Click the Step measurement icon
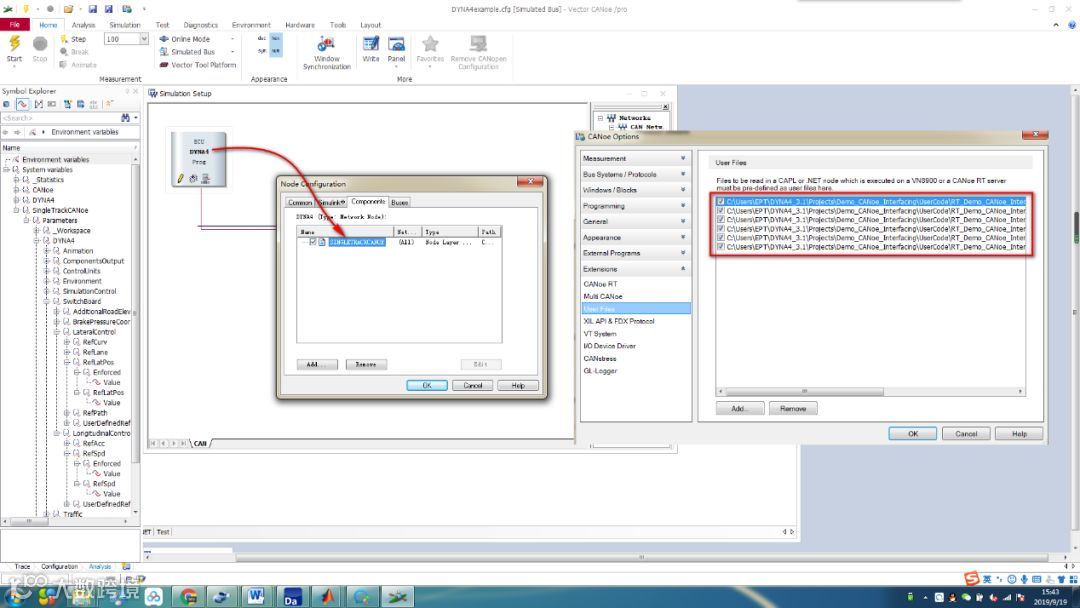Screen dimensions: 1080x608 [63, 39]
